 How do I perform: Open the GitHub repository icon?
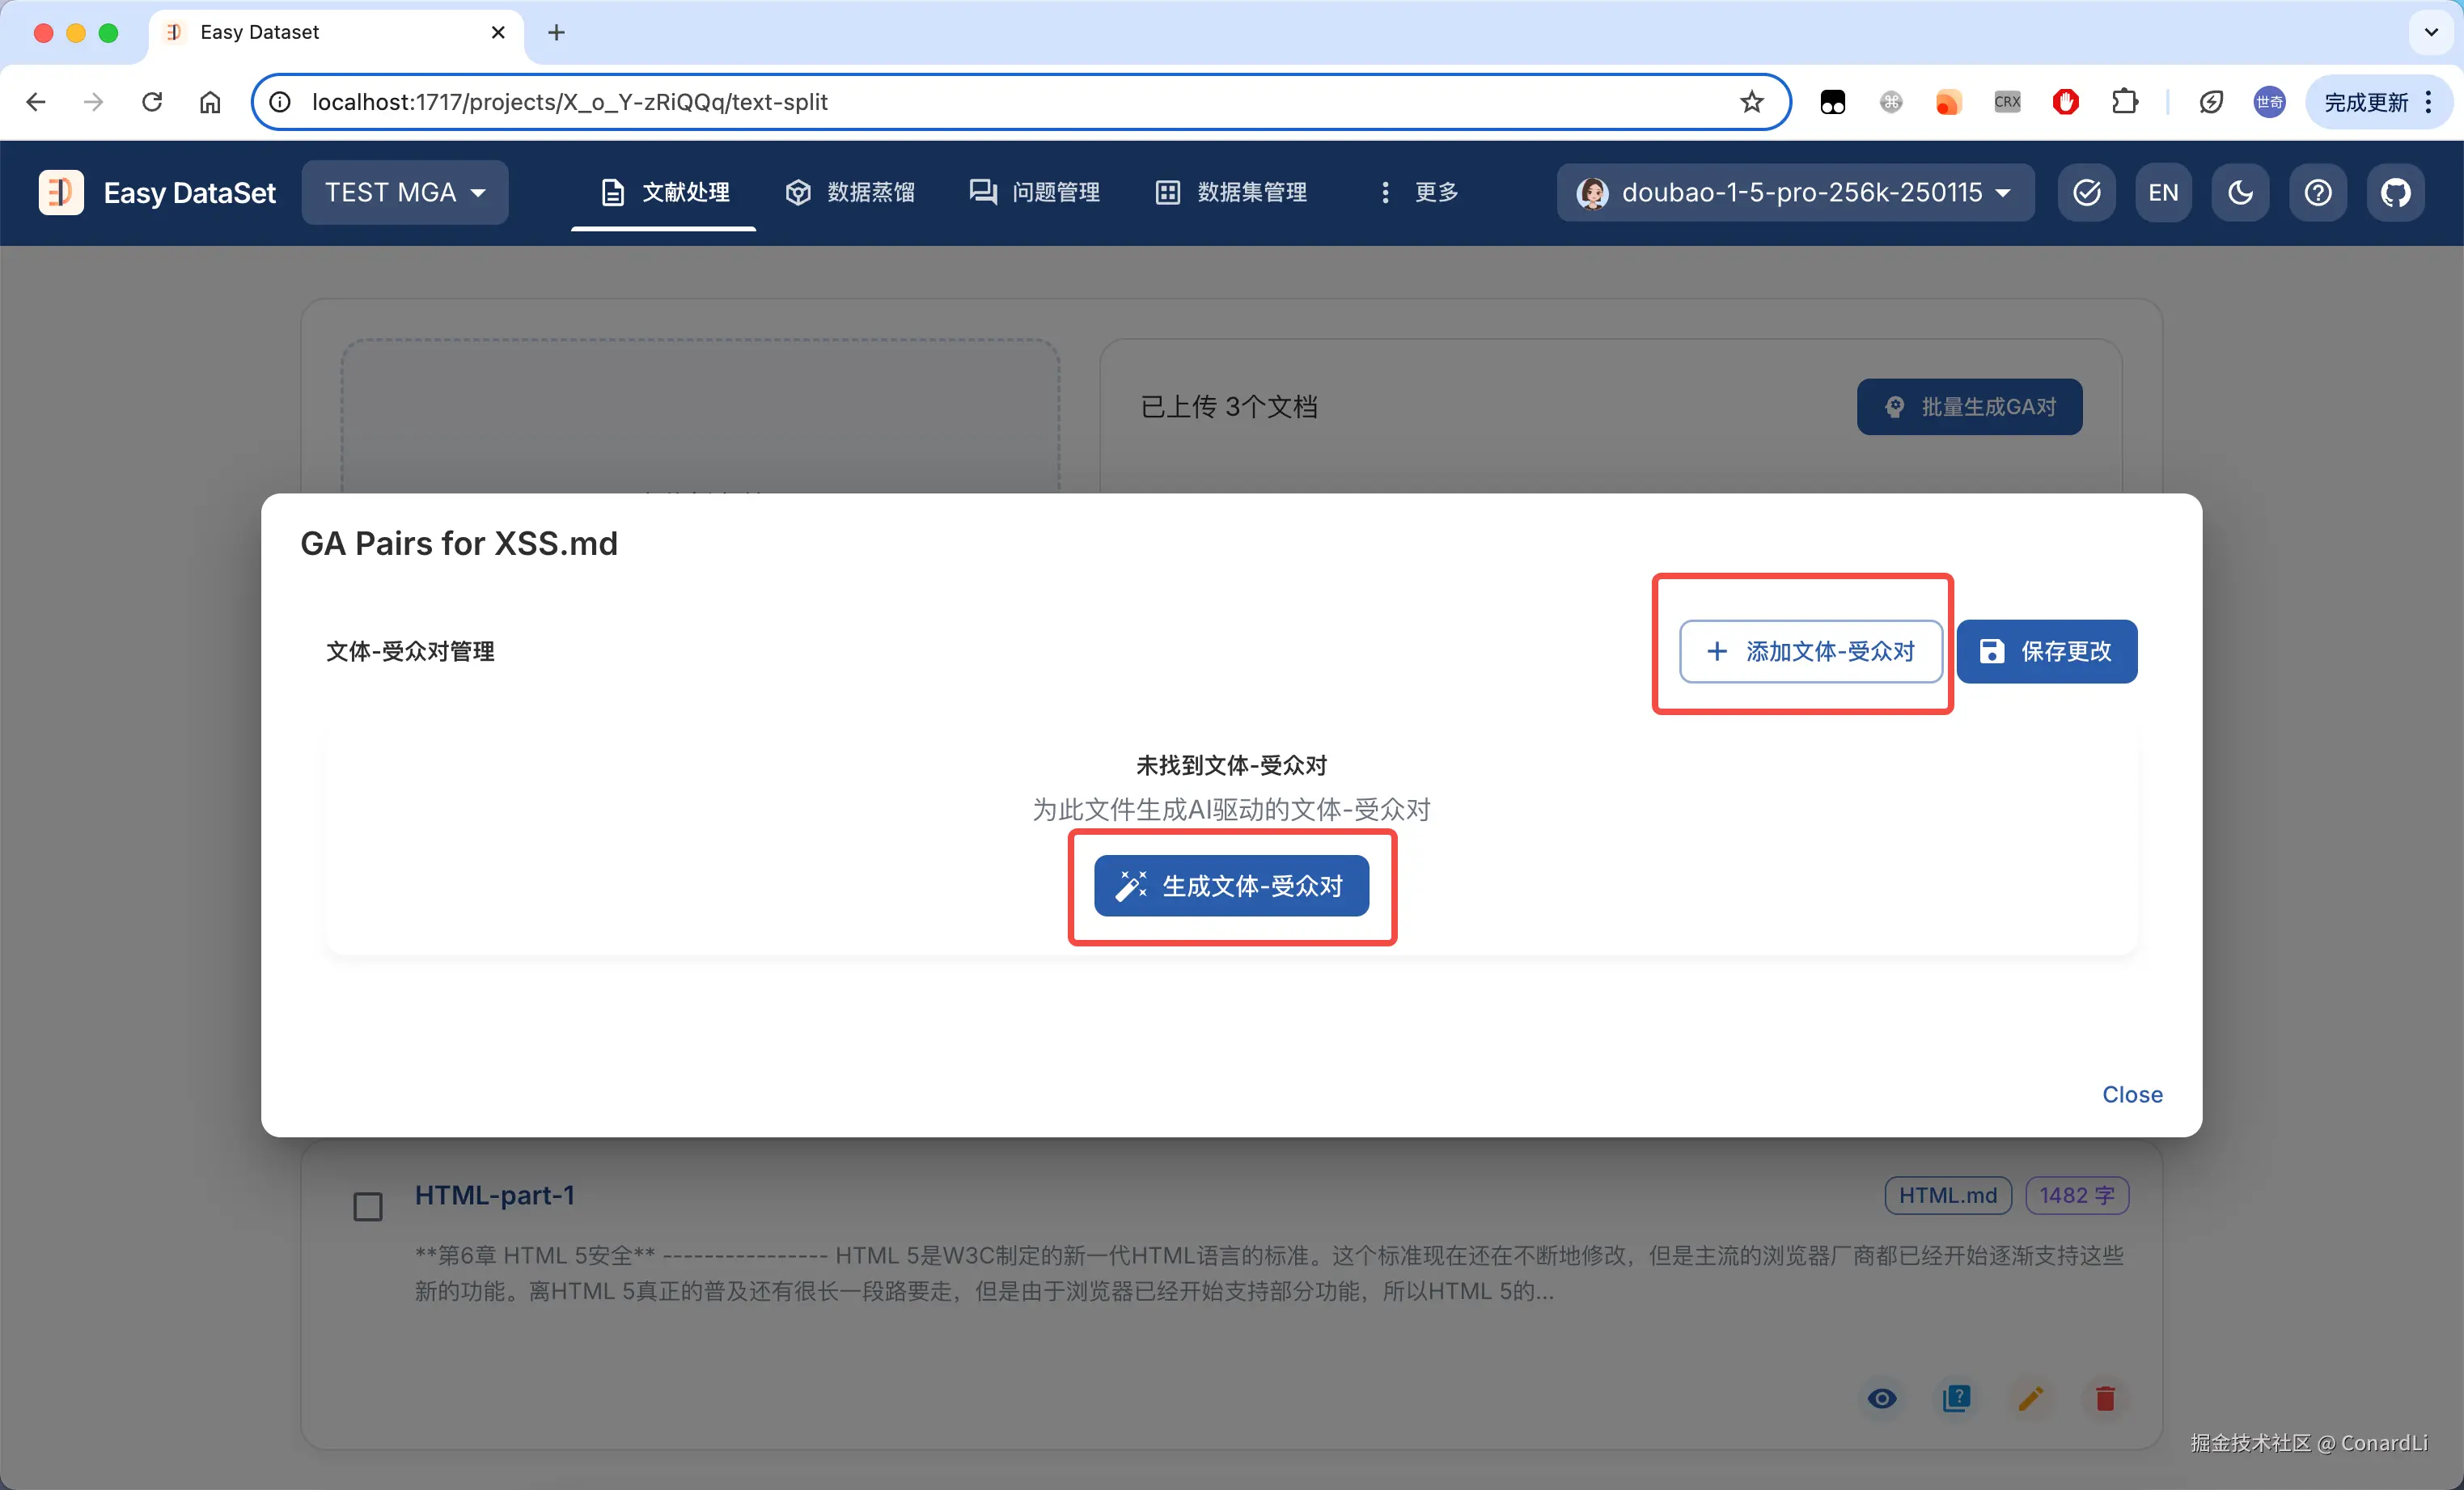[2395, 192]
